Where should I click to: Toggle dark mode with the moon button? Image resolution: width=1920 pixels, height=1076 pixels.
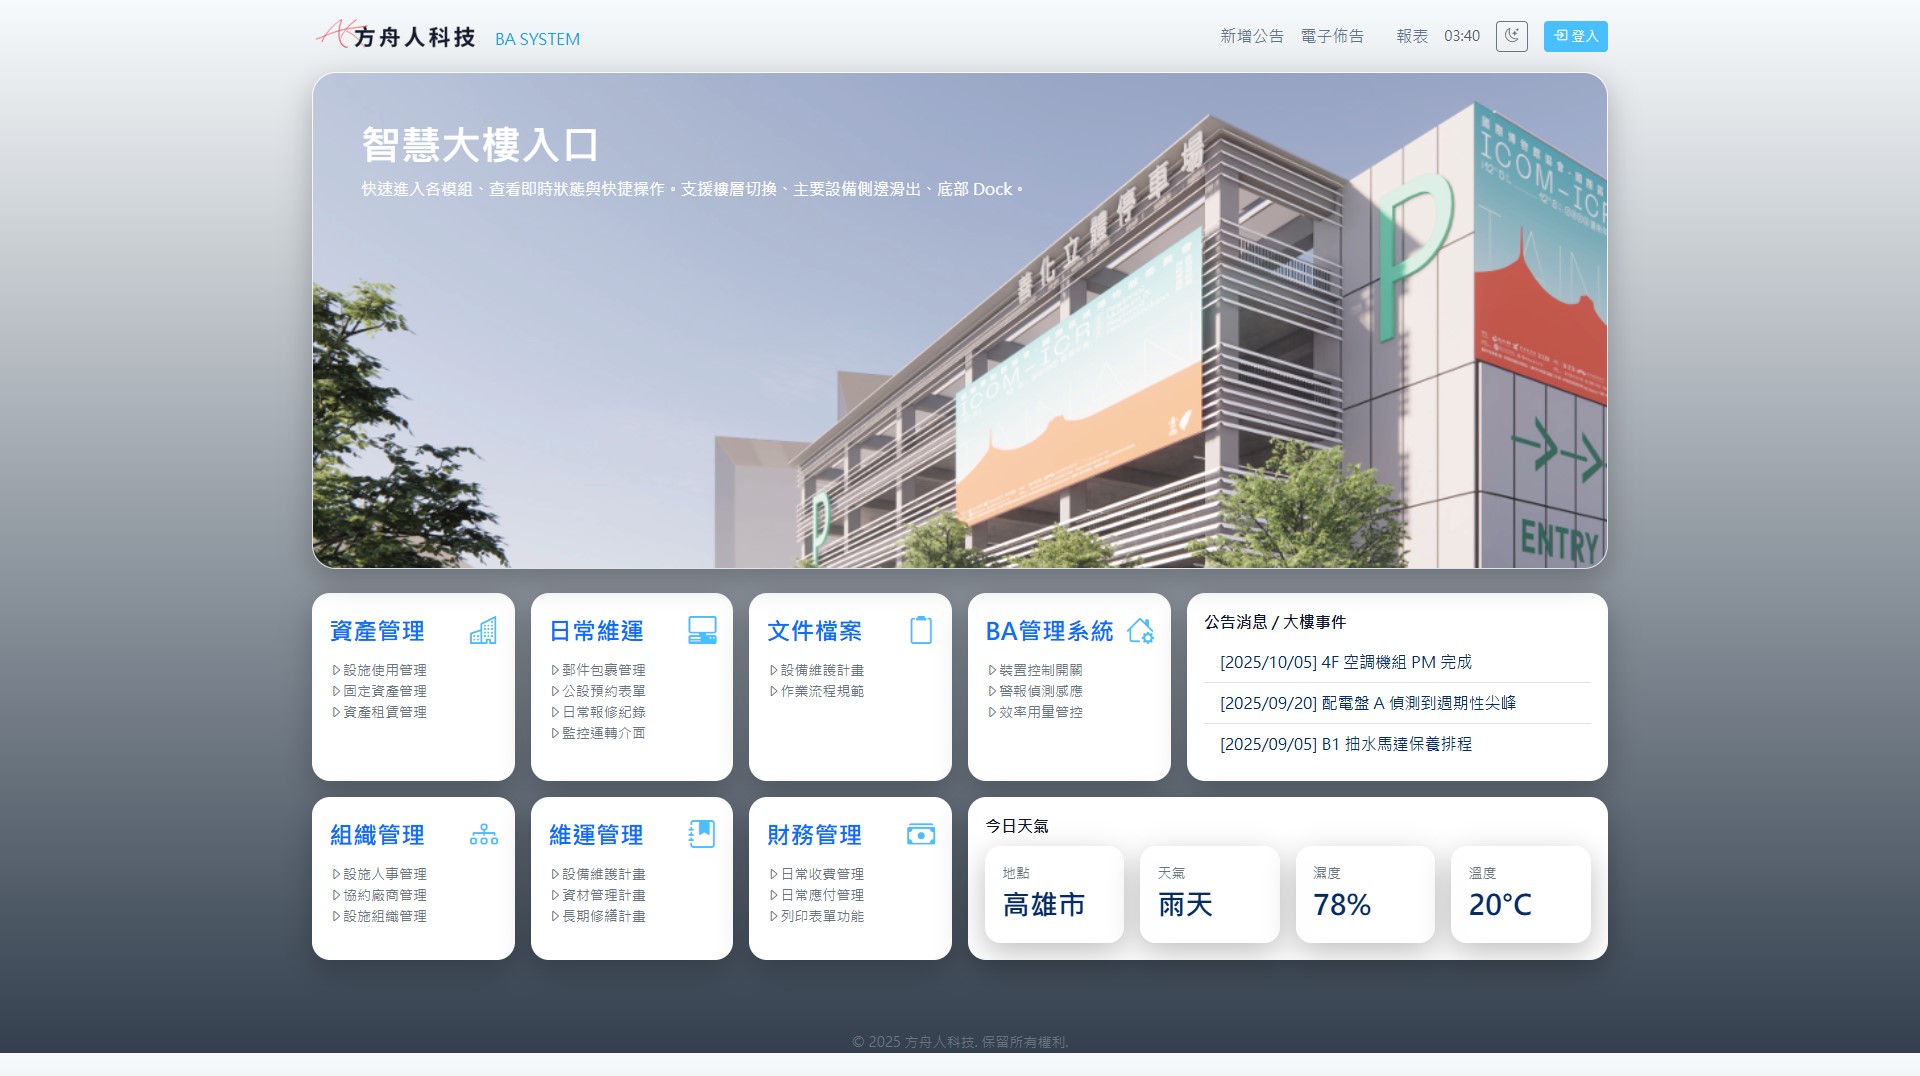click(x=1511, y=36)
